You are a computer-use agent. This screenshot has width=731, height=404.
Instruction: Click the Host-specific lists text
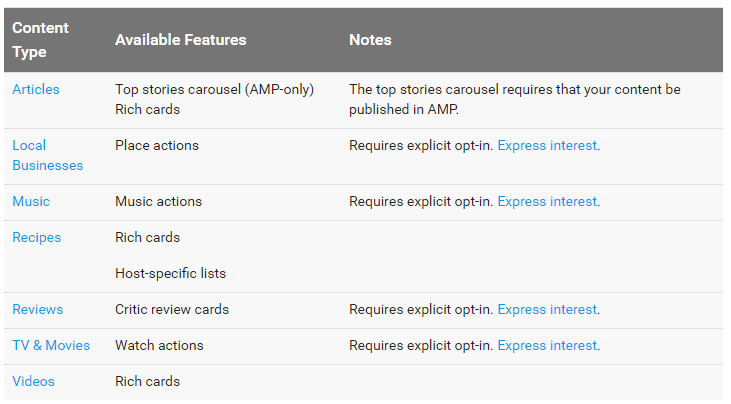coord(170,273)
